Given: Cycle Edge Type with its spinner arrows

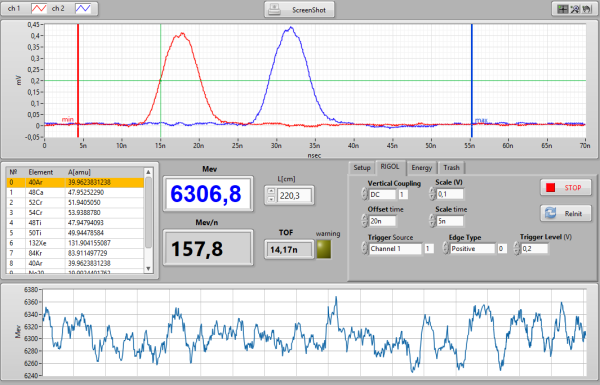Looking at the screenshot, I should pyautogui.click(x=445, y=248).
